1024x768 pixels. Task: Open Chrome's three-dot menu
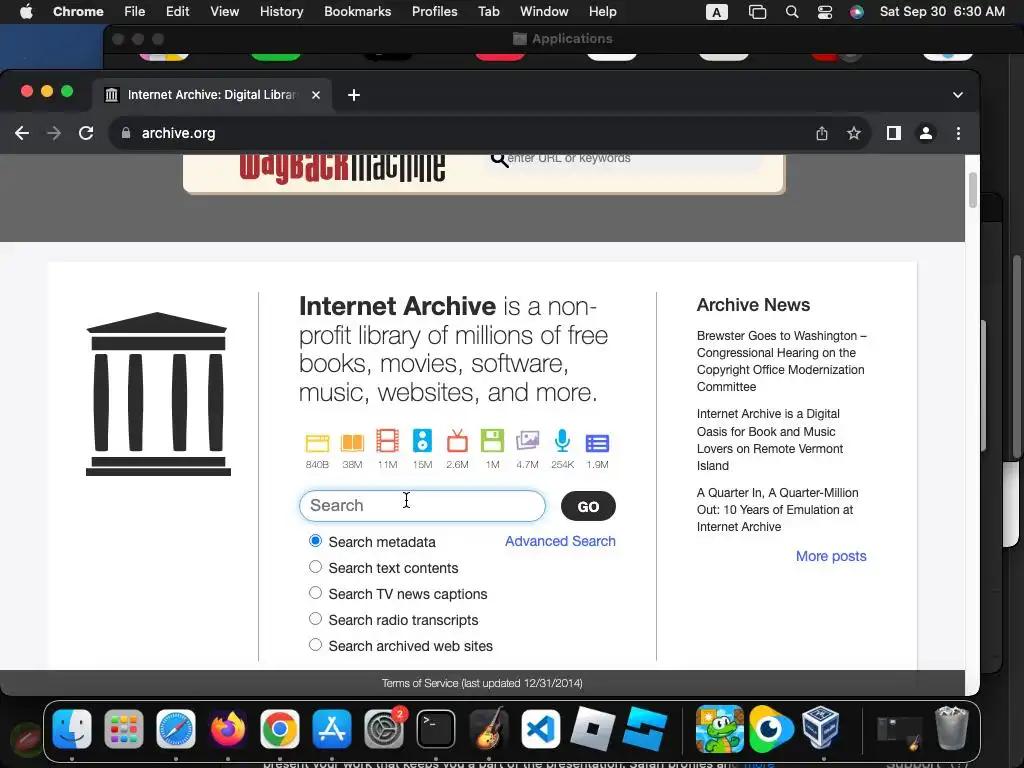click(958, 133)
